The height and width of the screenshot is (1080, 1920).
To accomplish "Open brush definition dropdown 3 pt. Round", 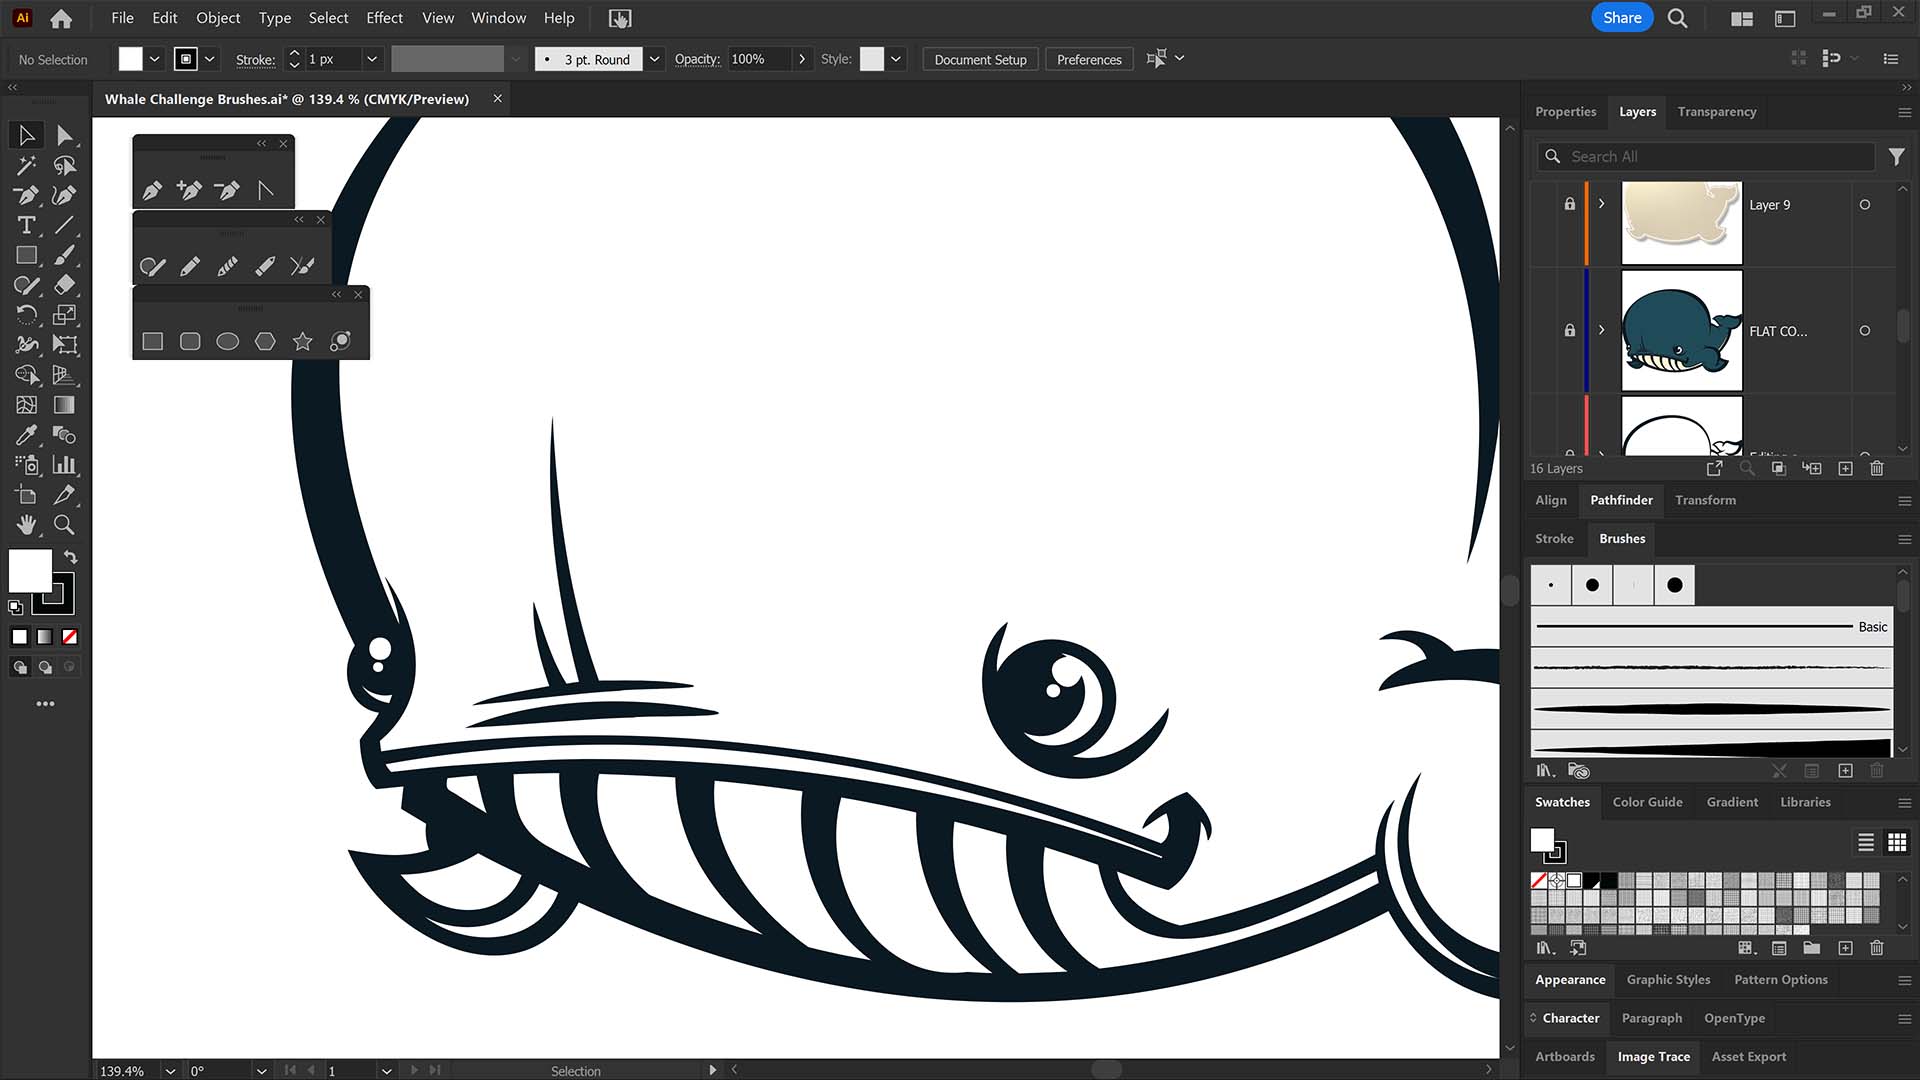I will 654,59.
